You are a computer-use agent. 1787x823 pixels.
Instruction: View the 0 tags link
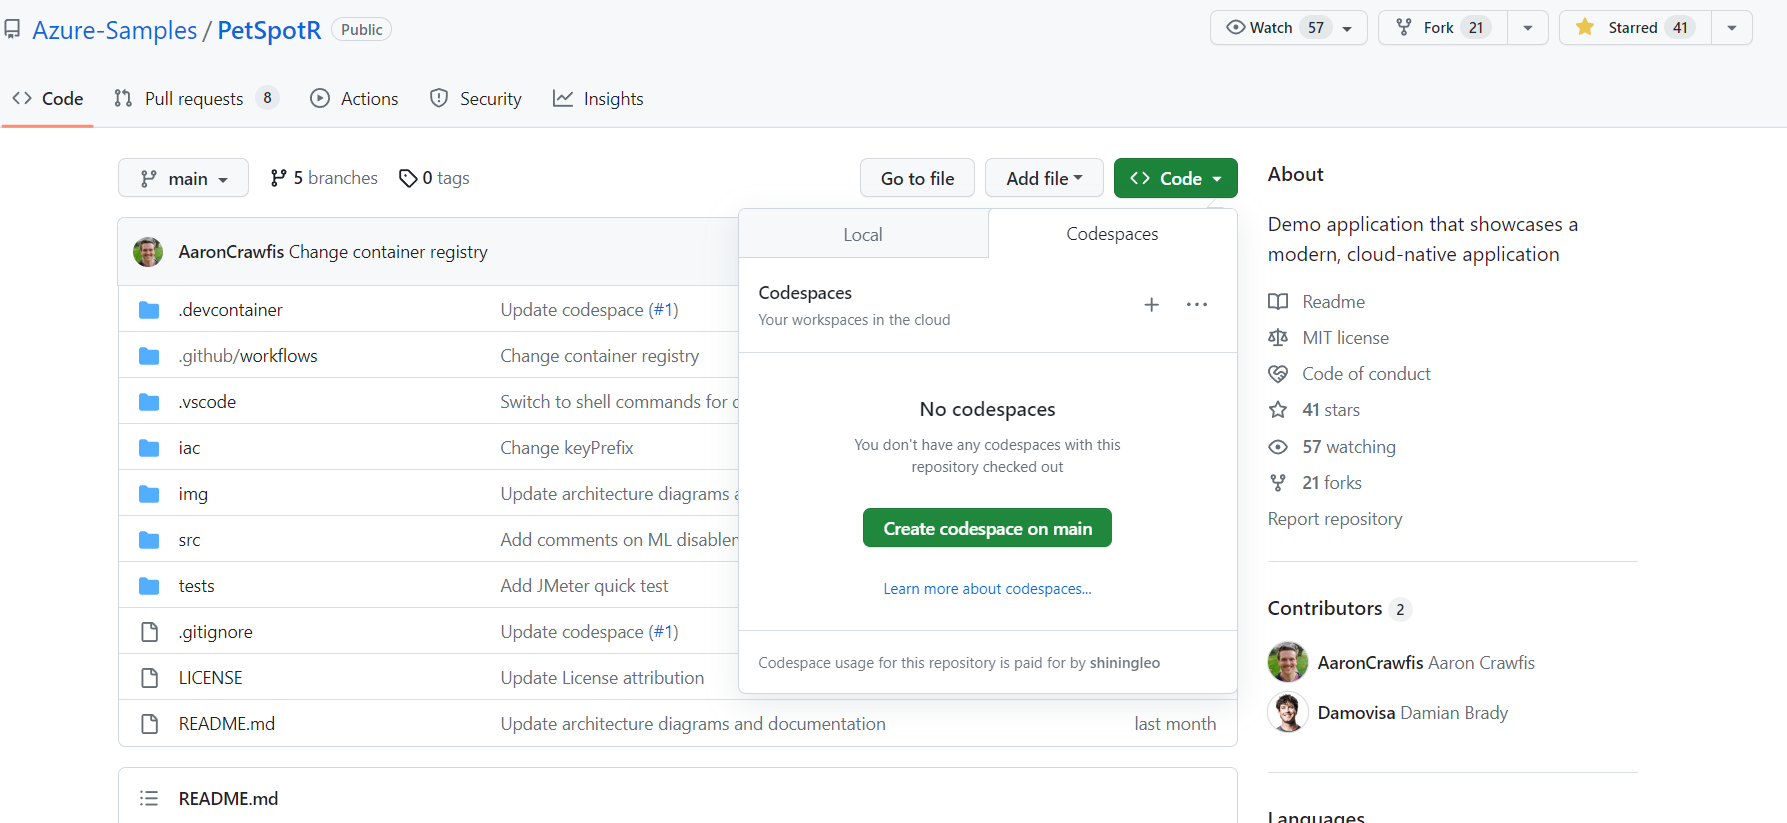[x=434, y=178]
